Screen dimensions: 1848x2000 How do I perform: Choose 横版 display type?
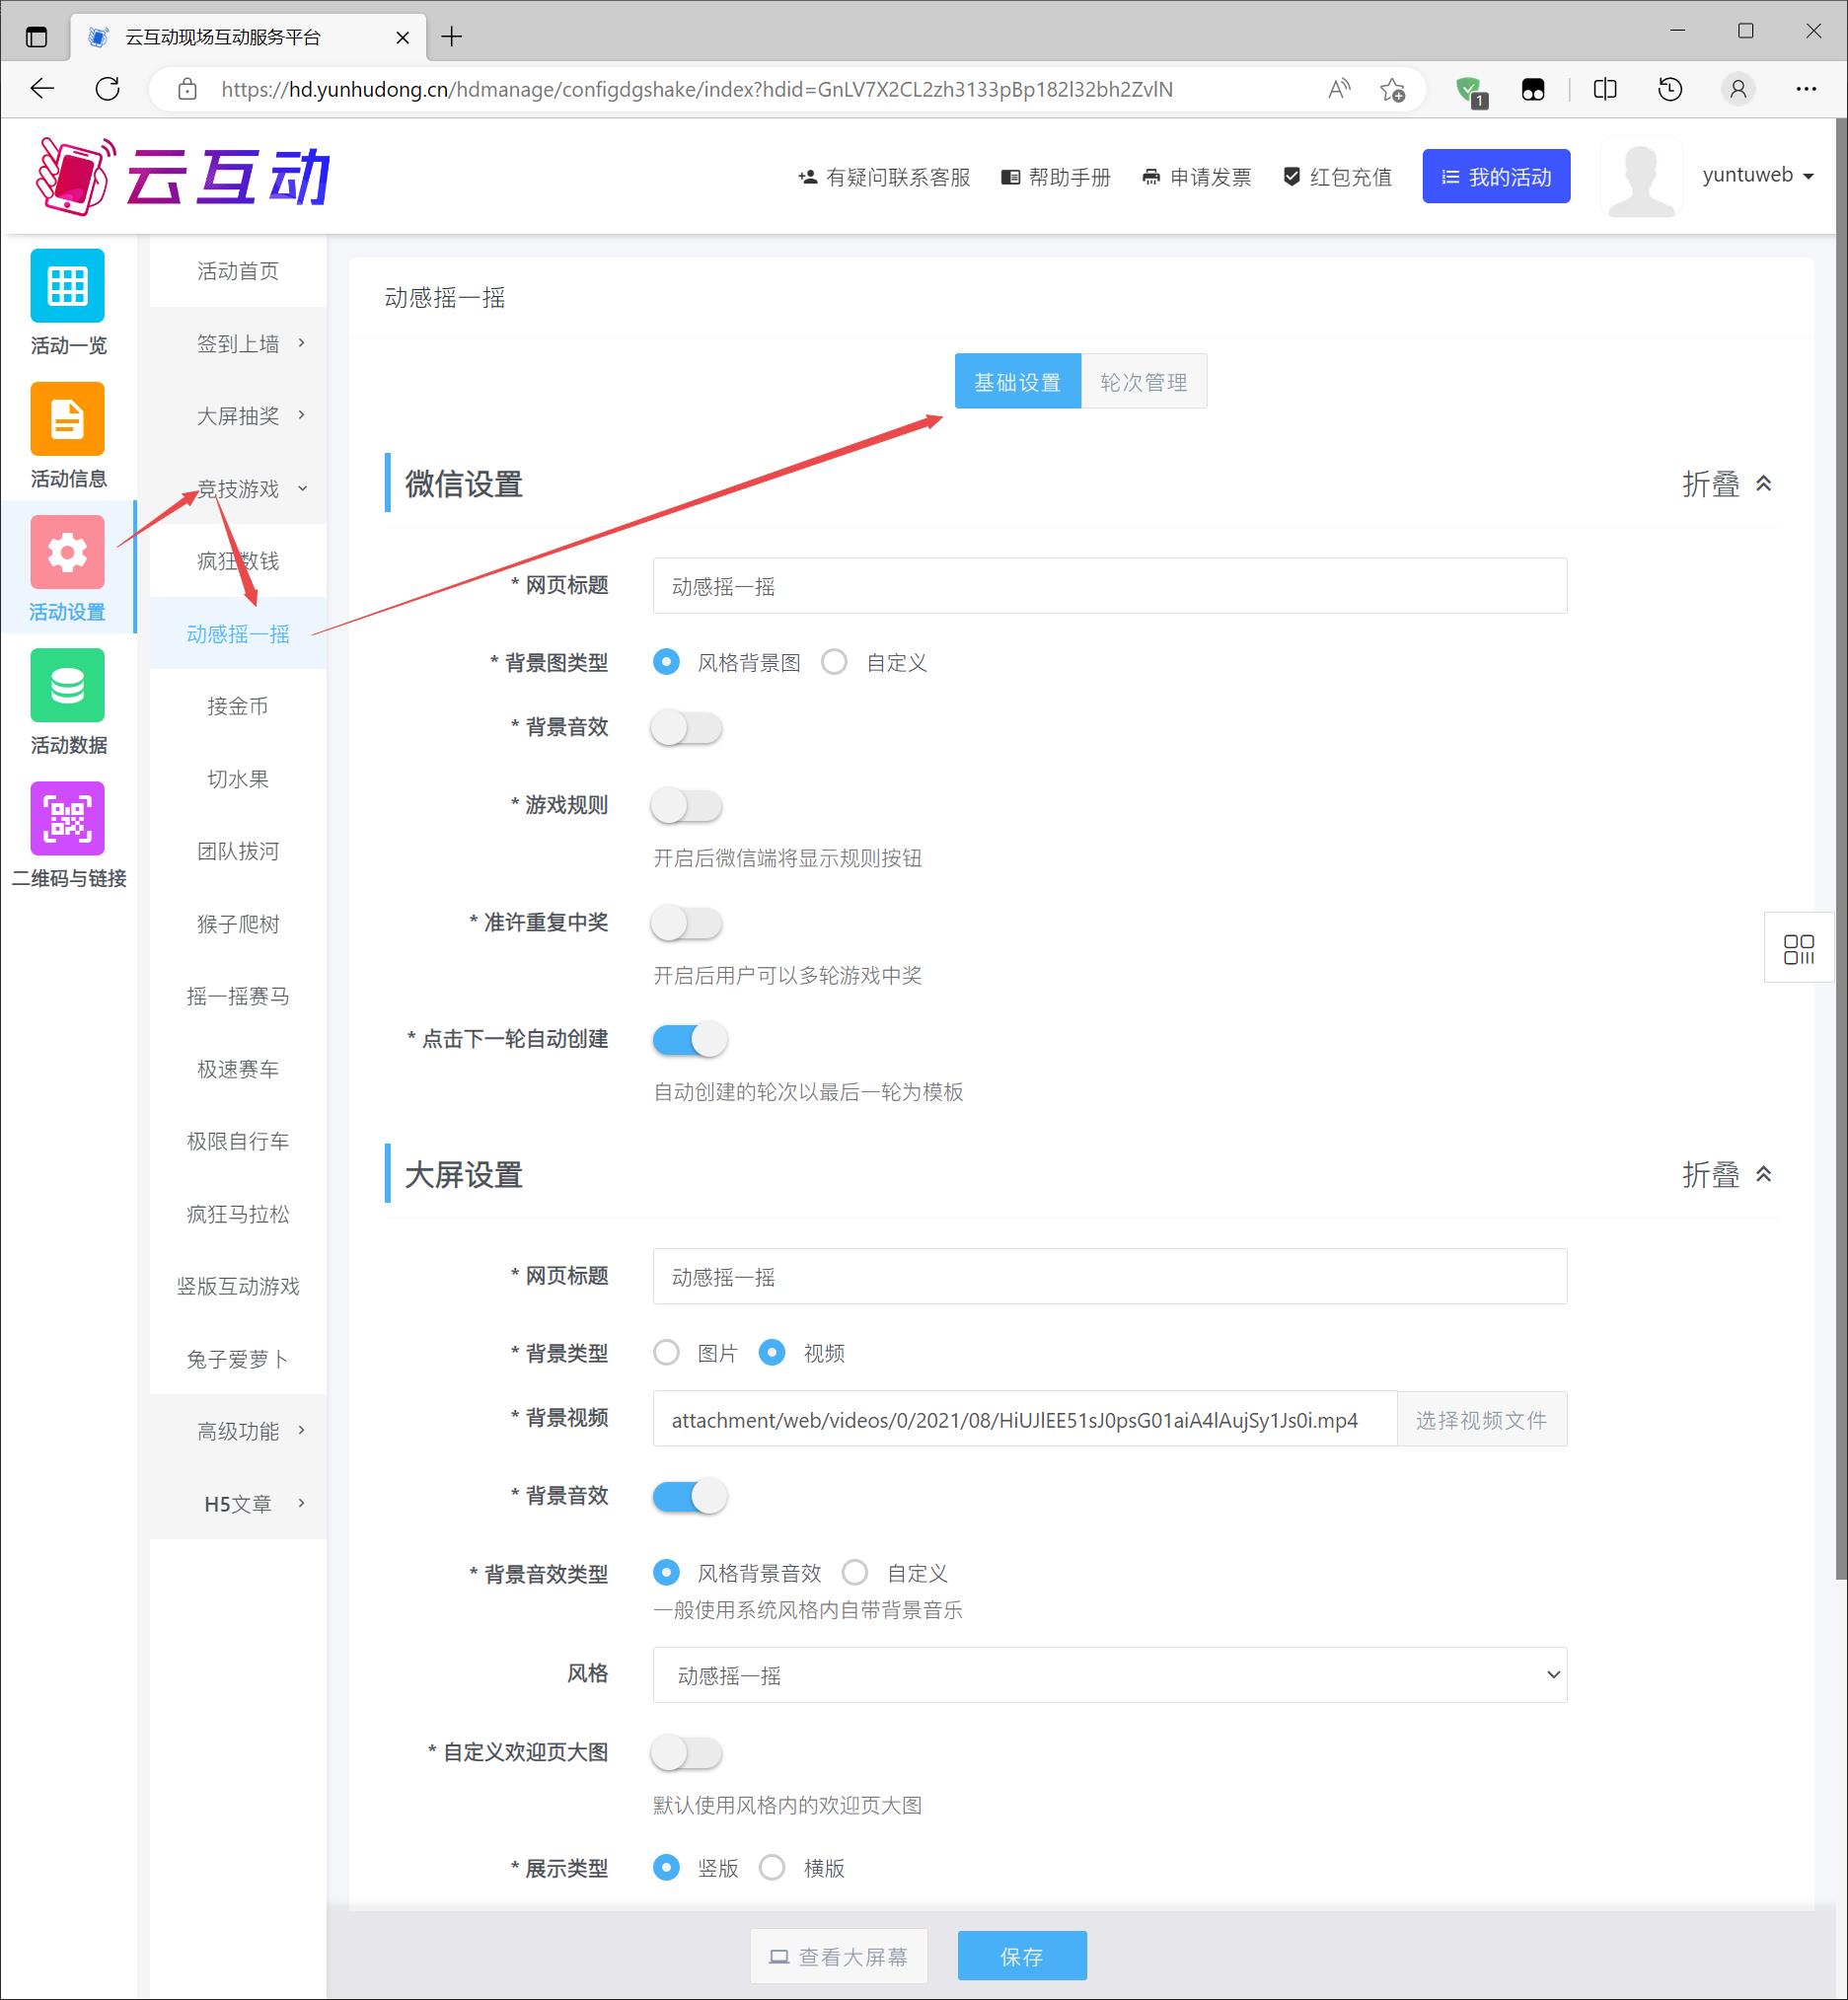point(772,1867)
